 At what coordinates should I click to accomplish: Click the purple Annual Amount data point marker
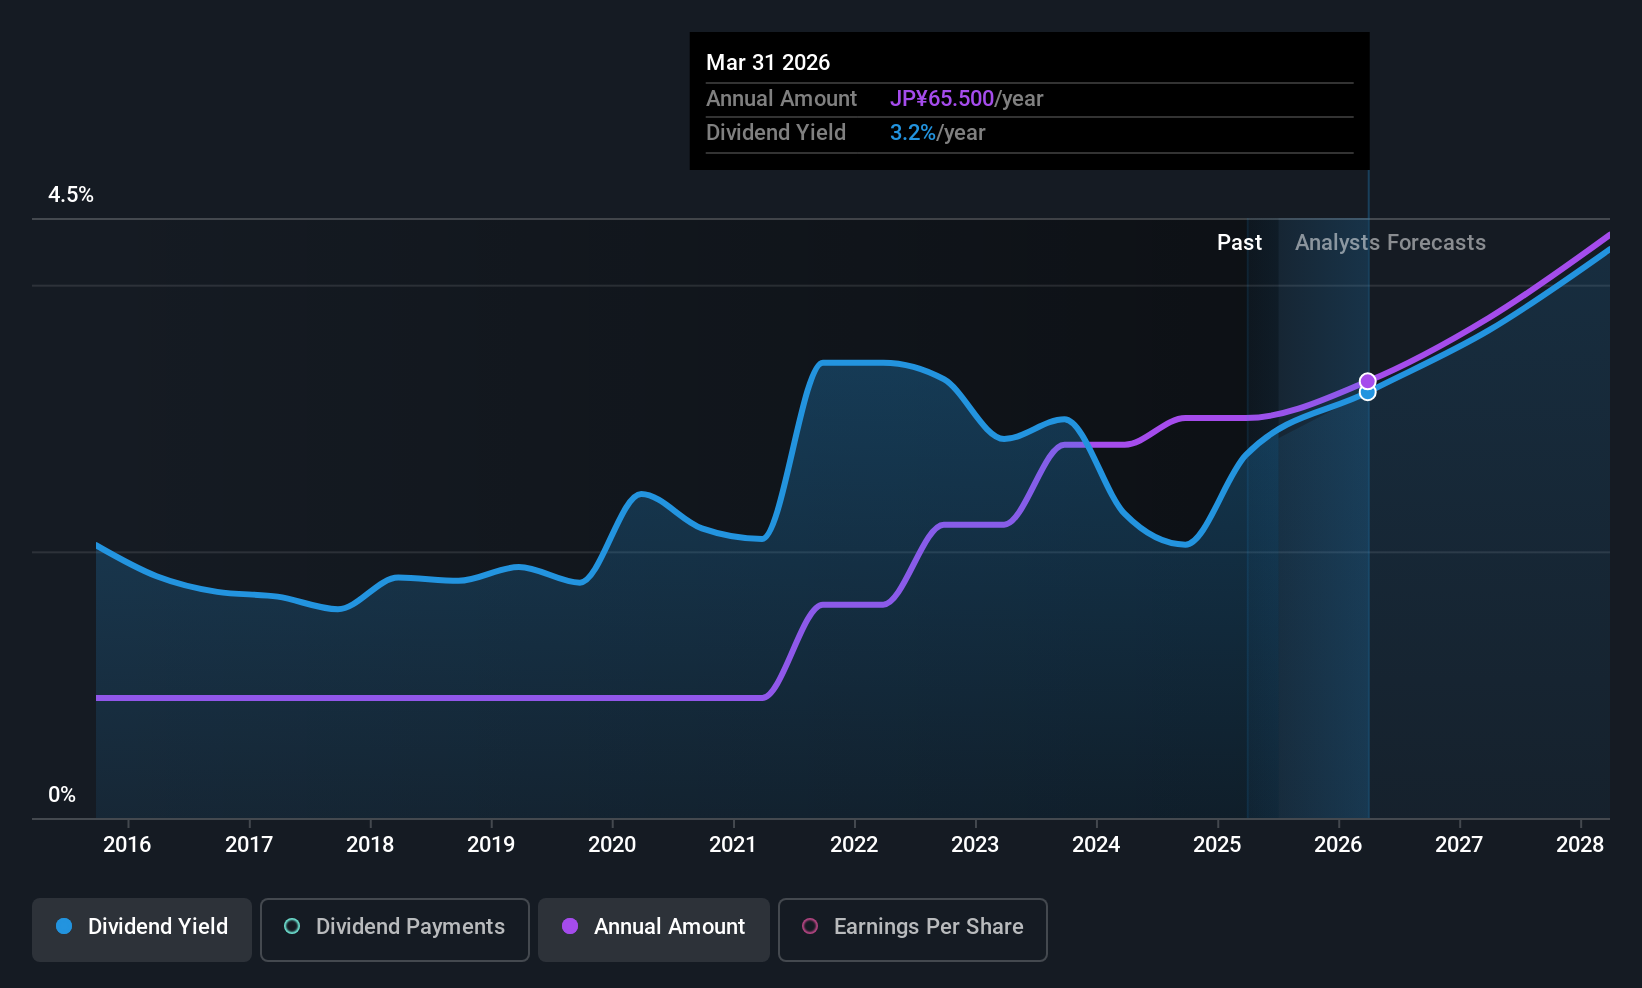[1367, 381]
